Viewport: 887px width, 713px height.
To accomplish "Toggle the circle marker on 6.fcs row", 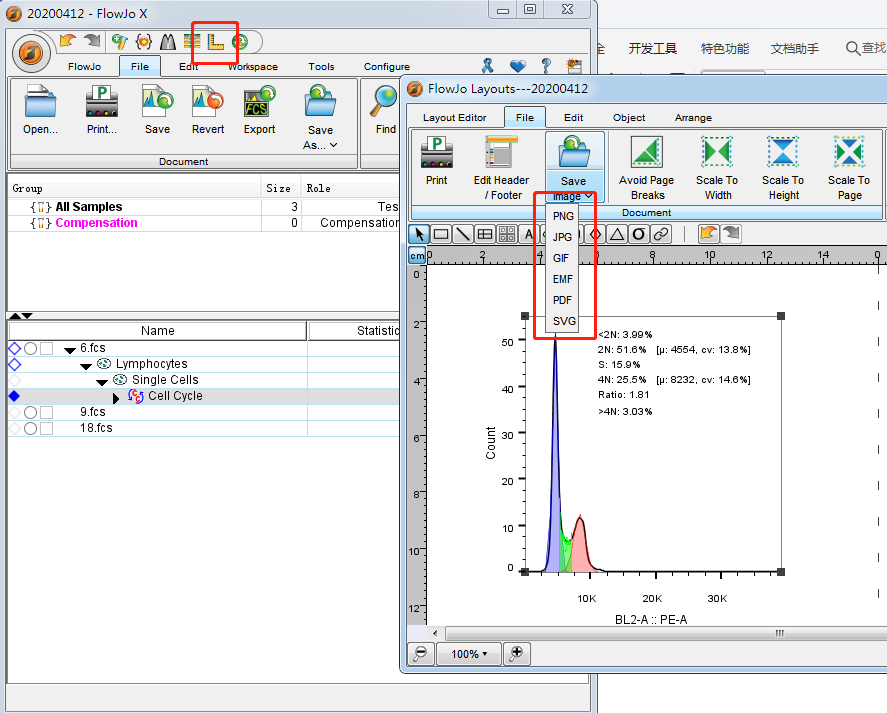I will 31,349.
